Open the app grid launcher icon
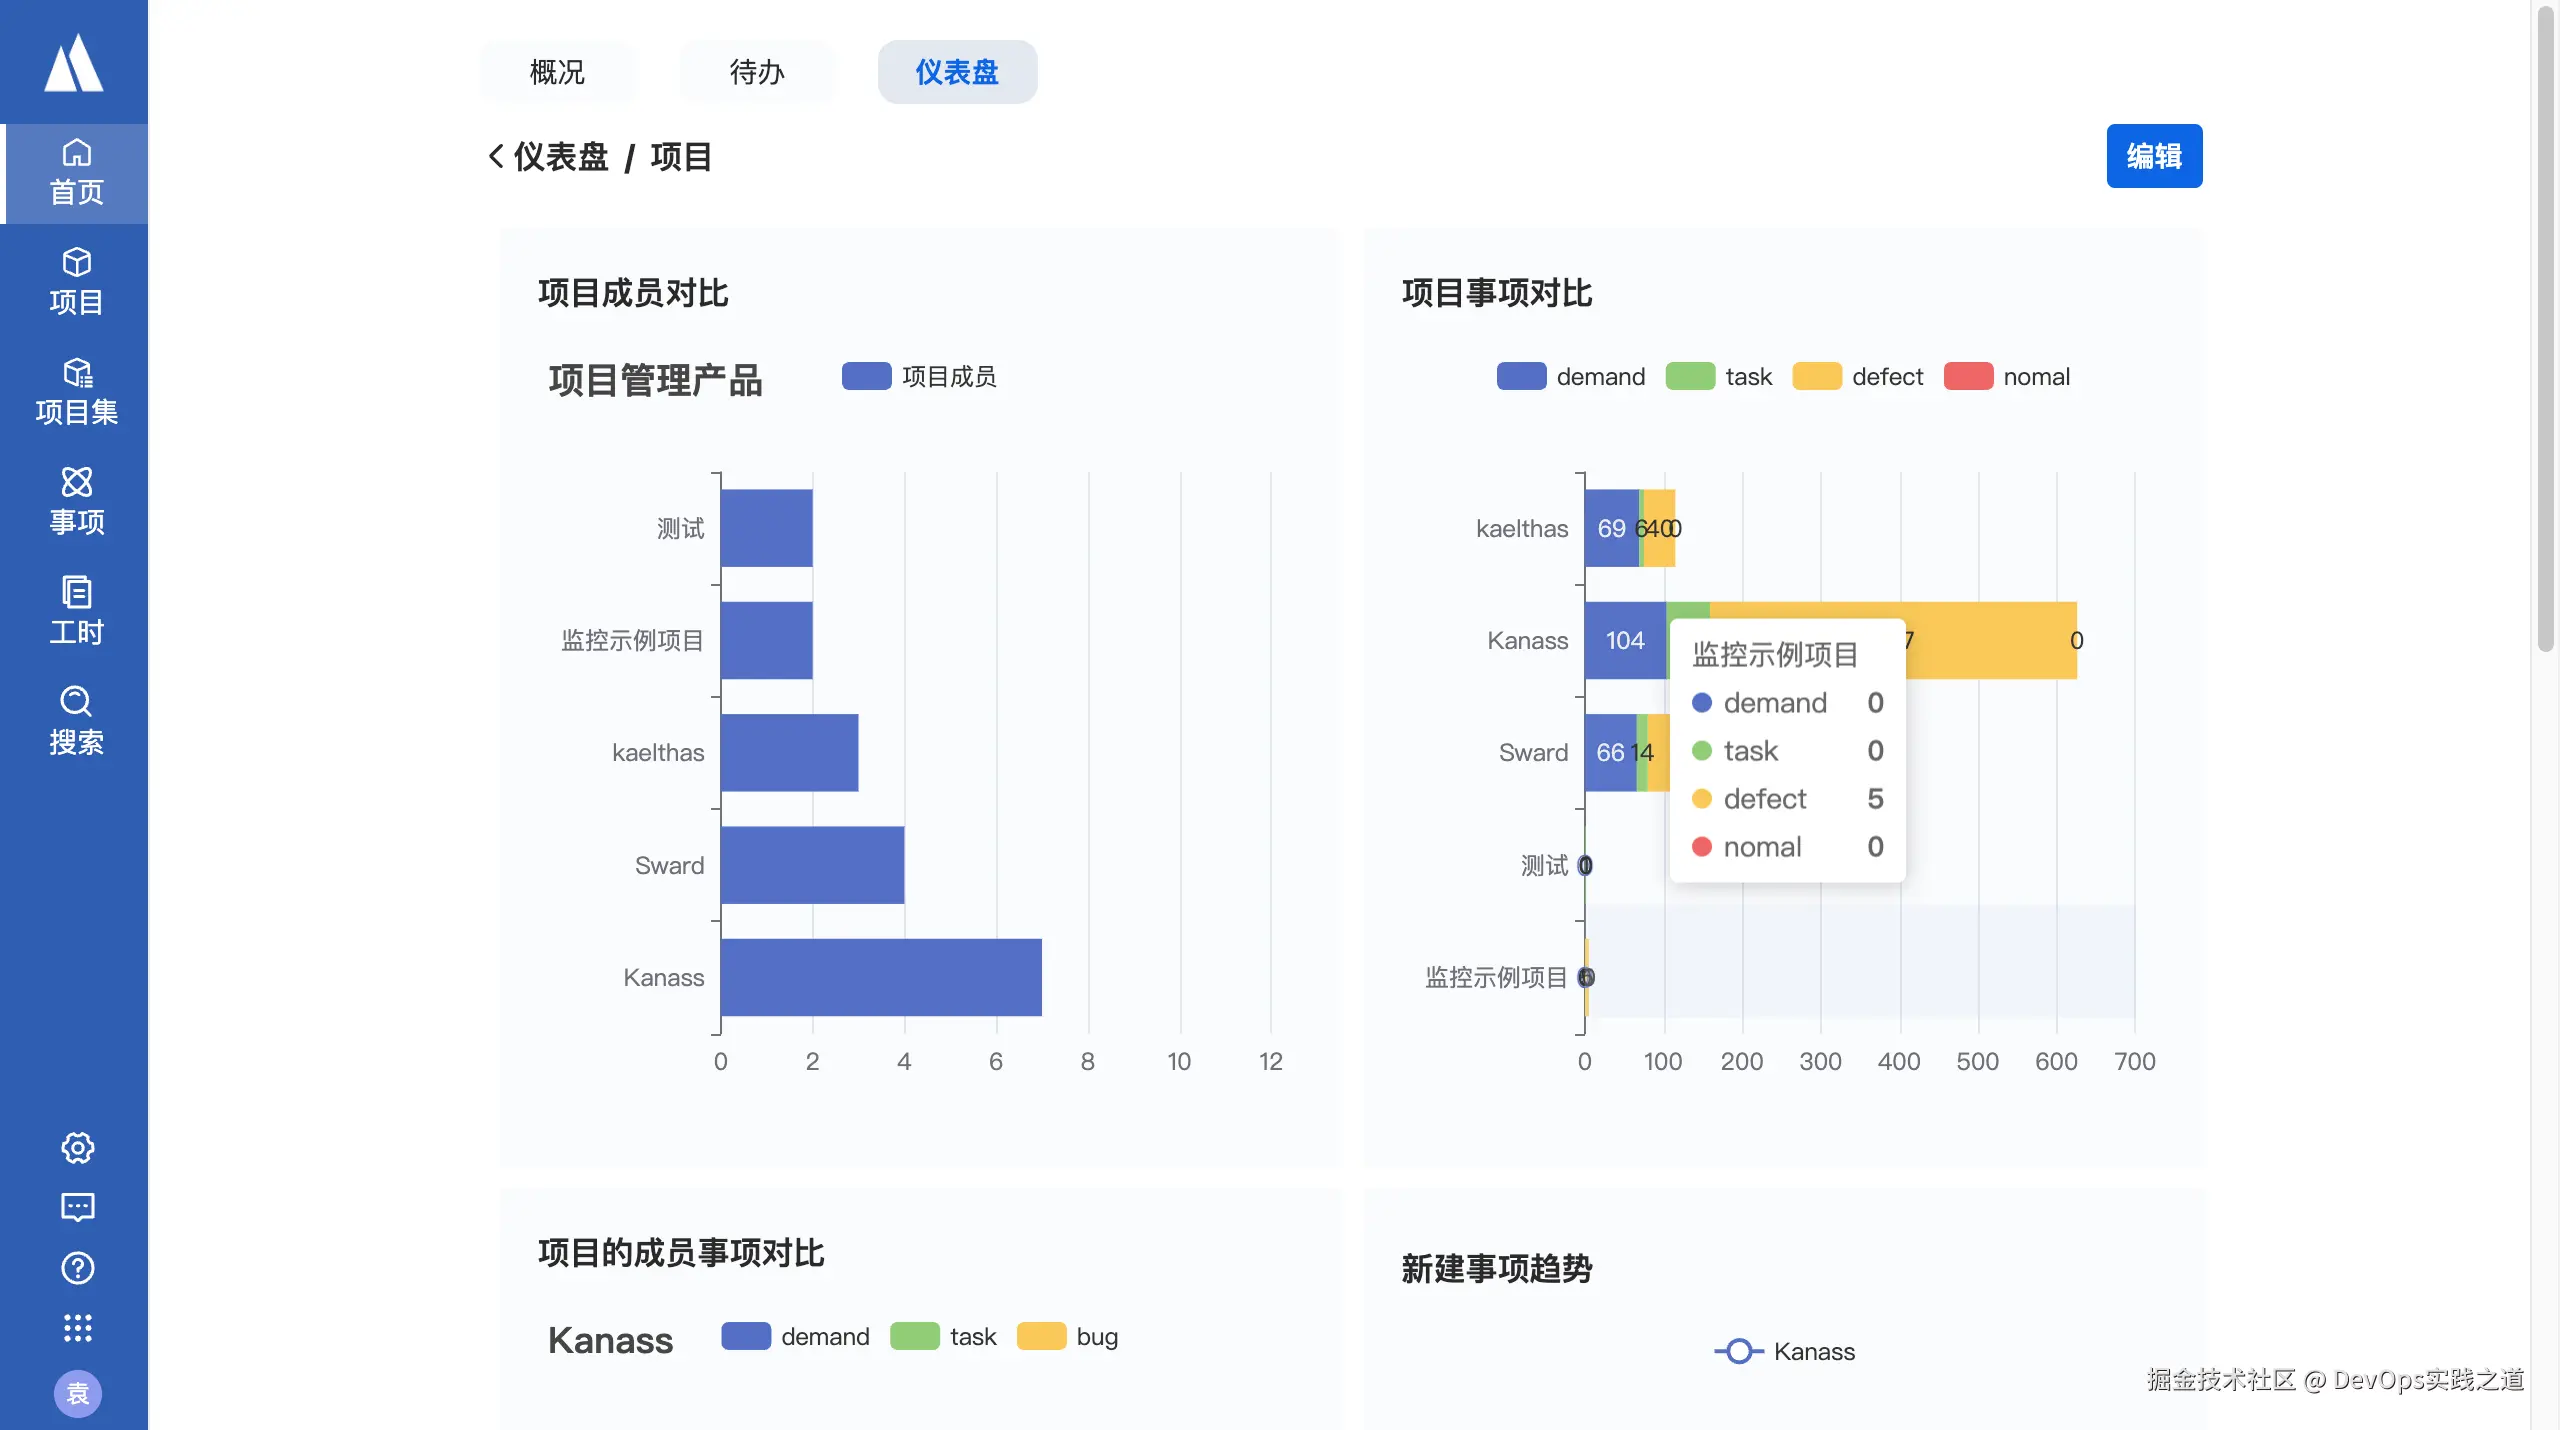This screenshot has width=2560, height=1430. point(77,1327)
